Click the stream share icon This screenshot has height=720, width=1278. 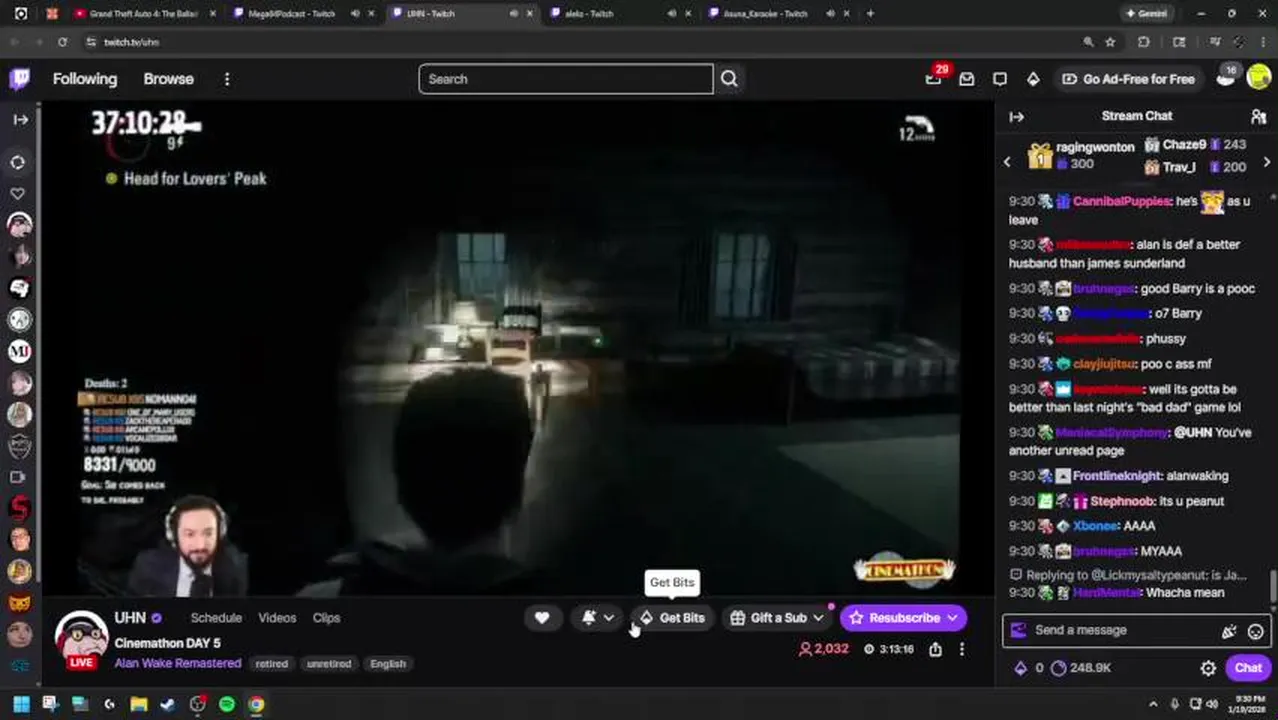point(935,649)
